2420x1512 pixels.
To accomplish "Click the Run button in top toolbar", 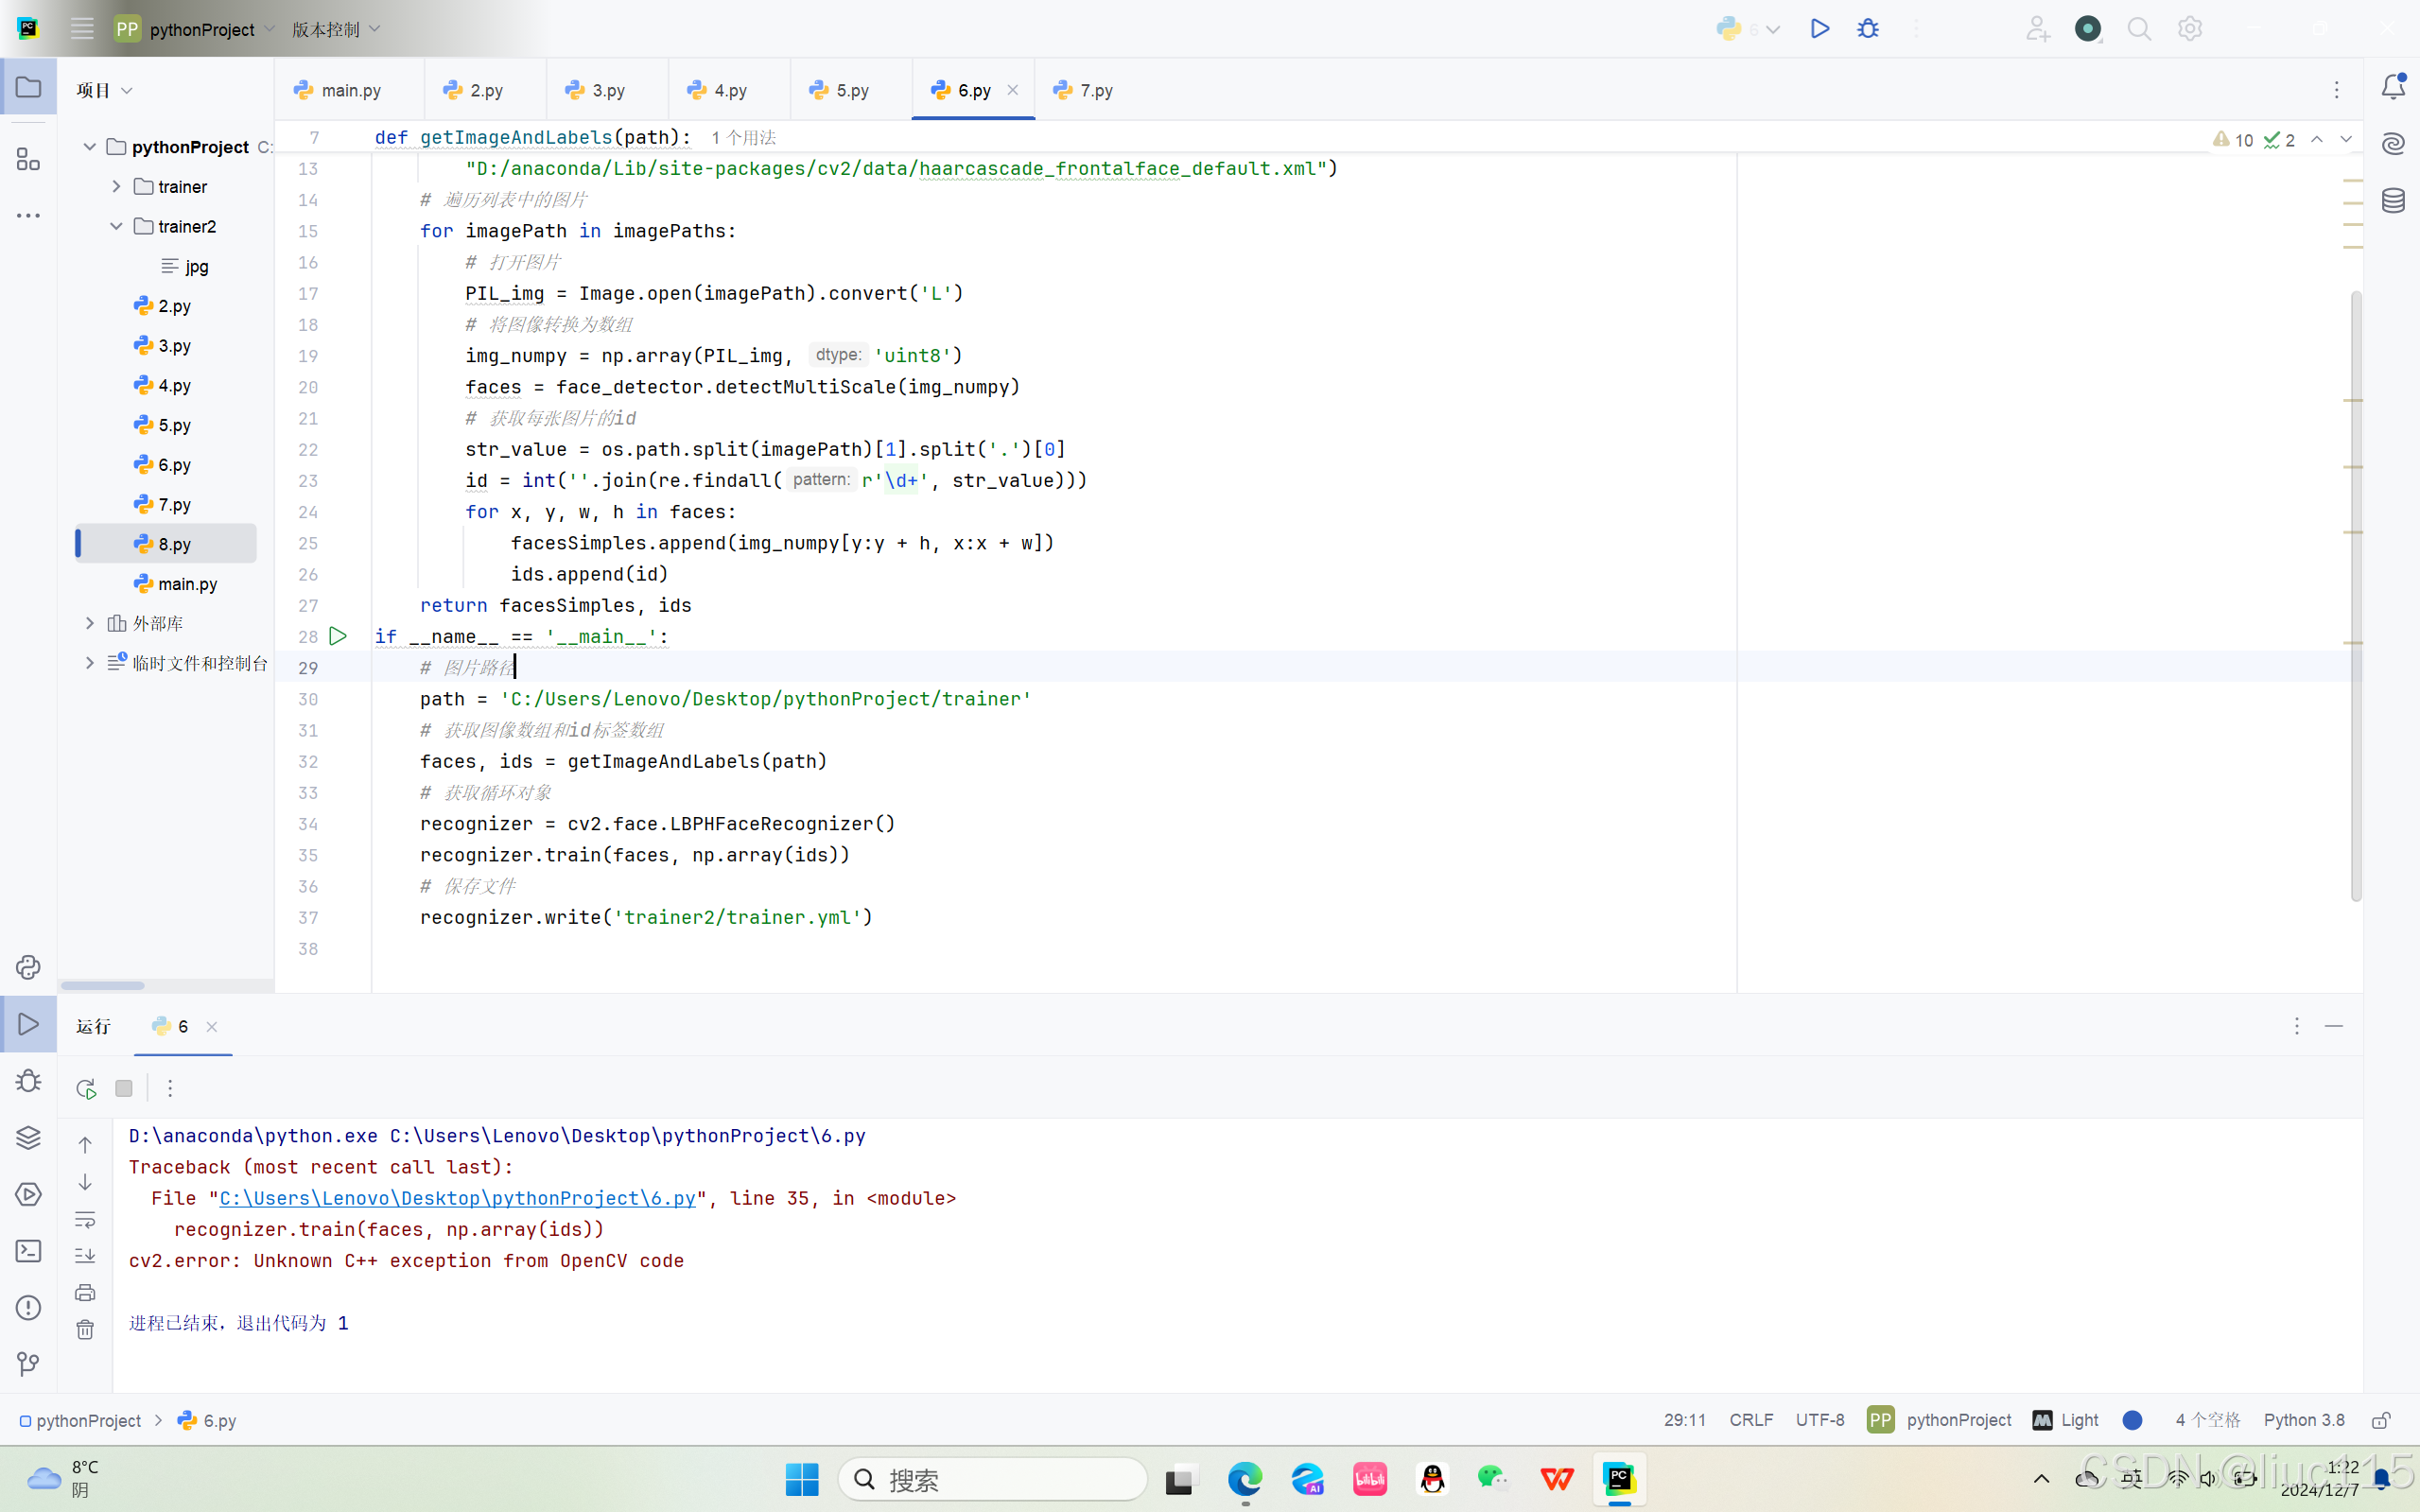I will pyautogui.click(x=1819, y=29).
